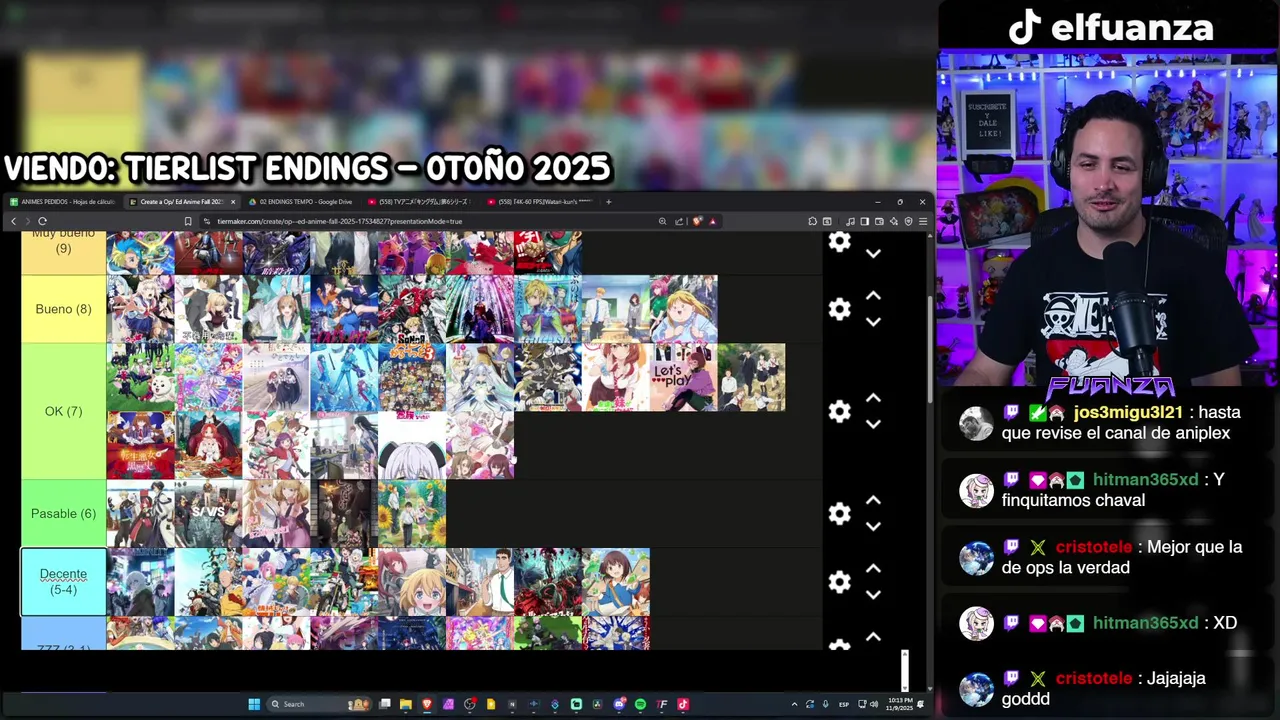The height and width of the screenshot is (720, 1280).
Task: Switch to ANIMES PEDIDOS spreadsheet tab
Action: (62, 202)
